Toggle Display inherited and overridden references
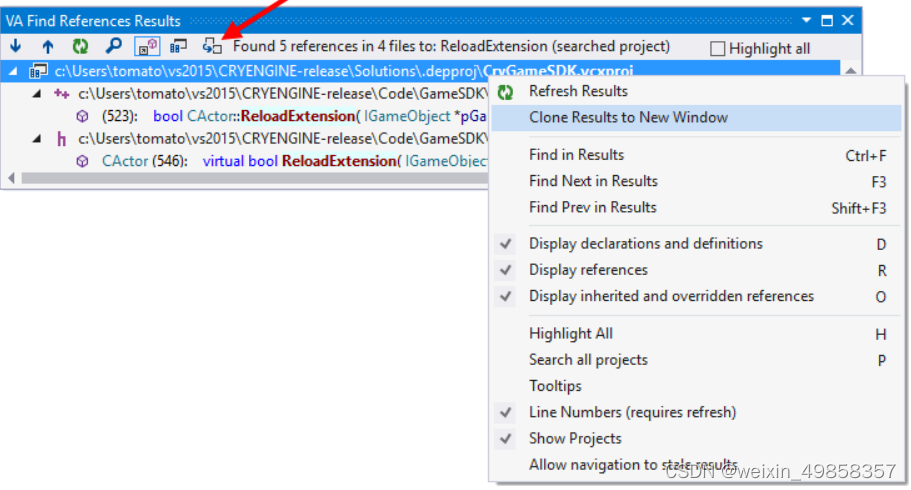The height and width of the screenshot is (490, 911). click(x=696, y=296)
